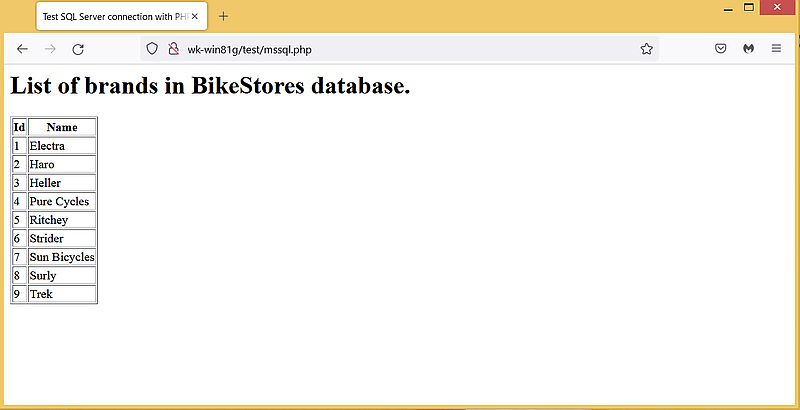Open the Save to Pocket icon

[720, 49]
